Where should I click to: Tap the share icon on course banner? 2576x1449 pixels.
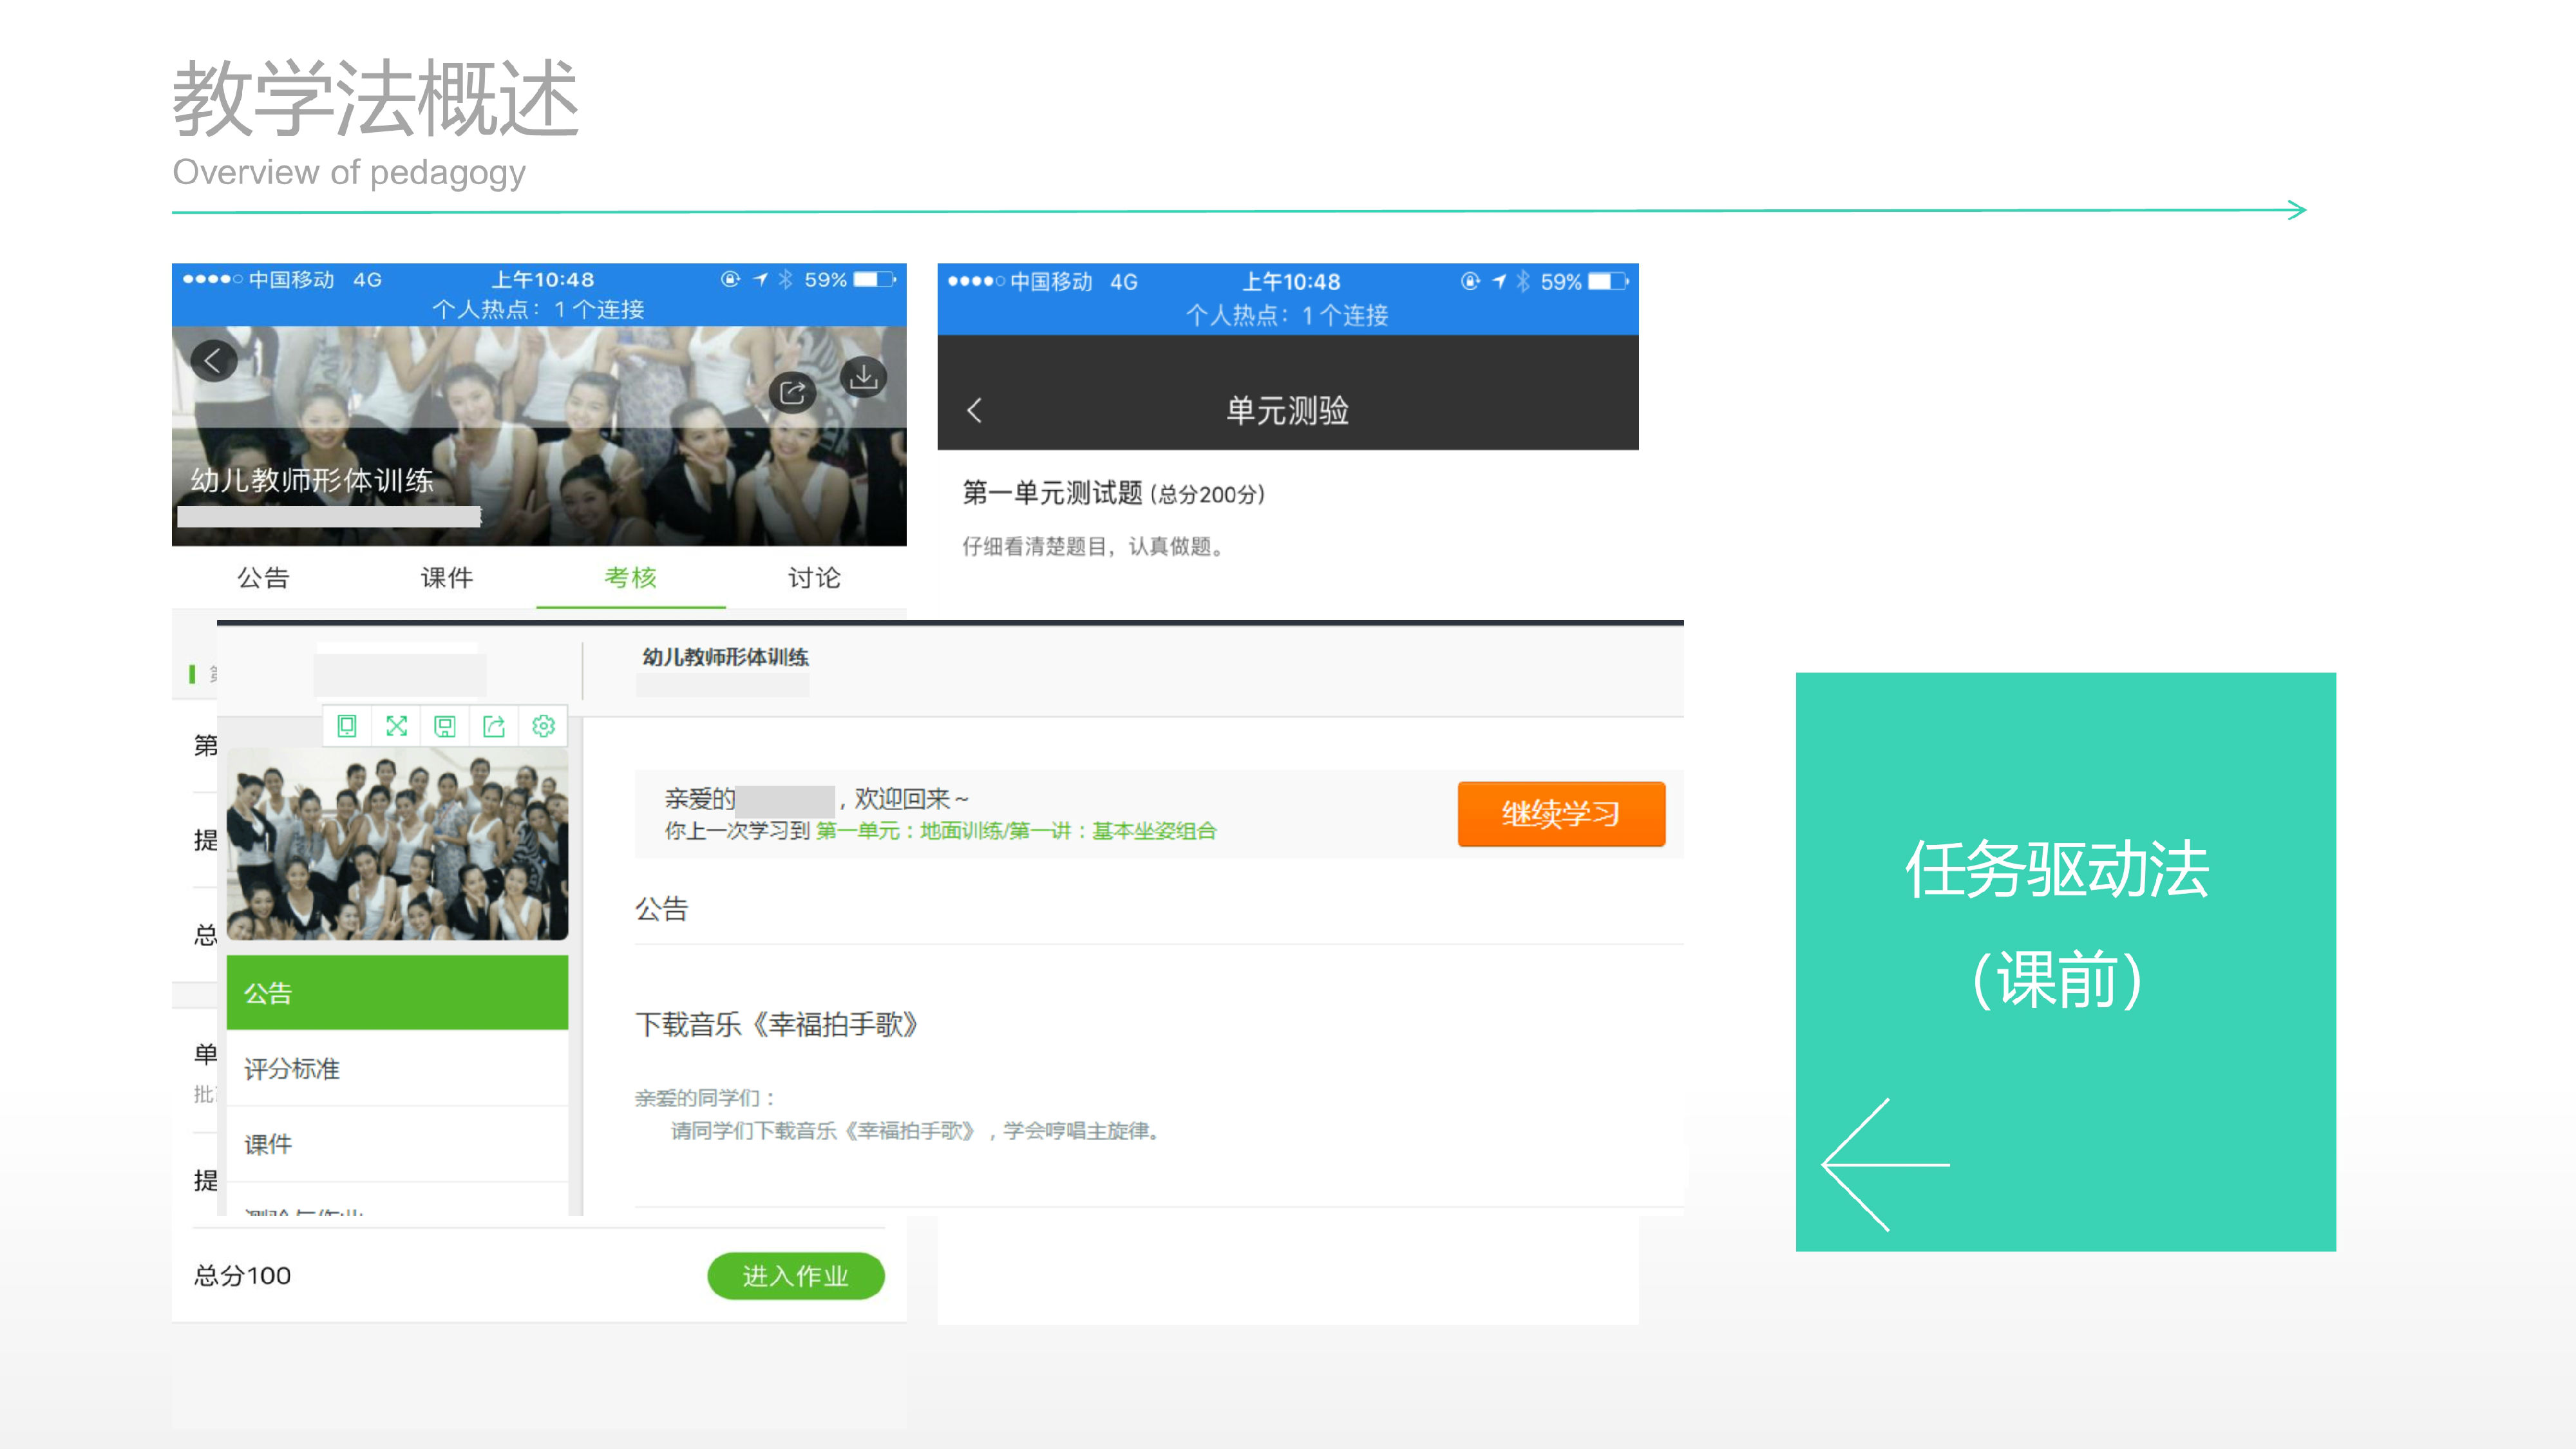pos(792,392)
